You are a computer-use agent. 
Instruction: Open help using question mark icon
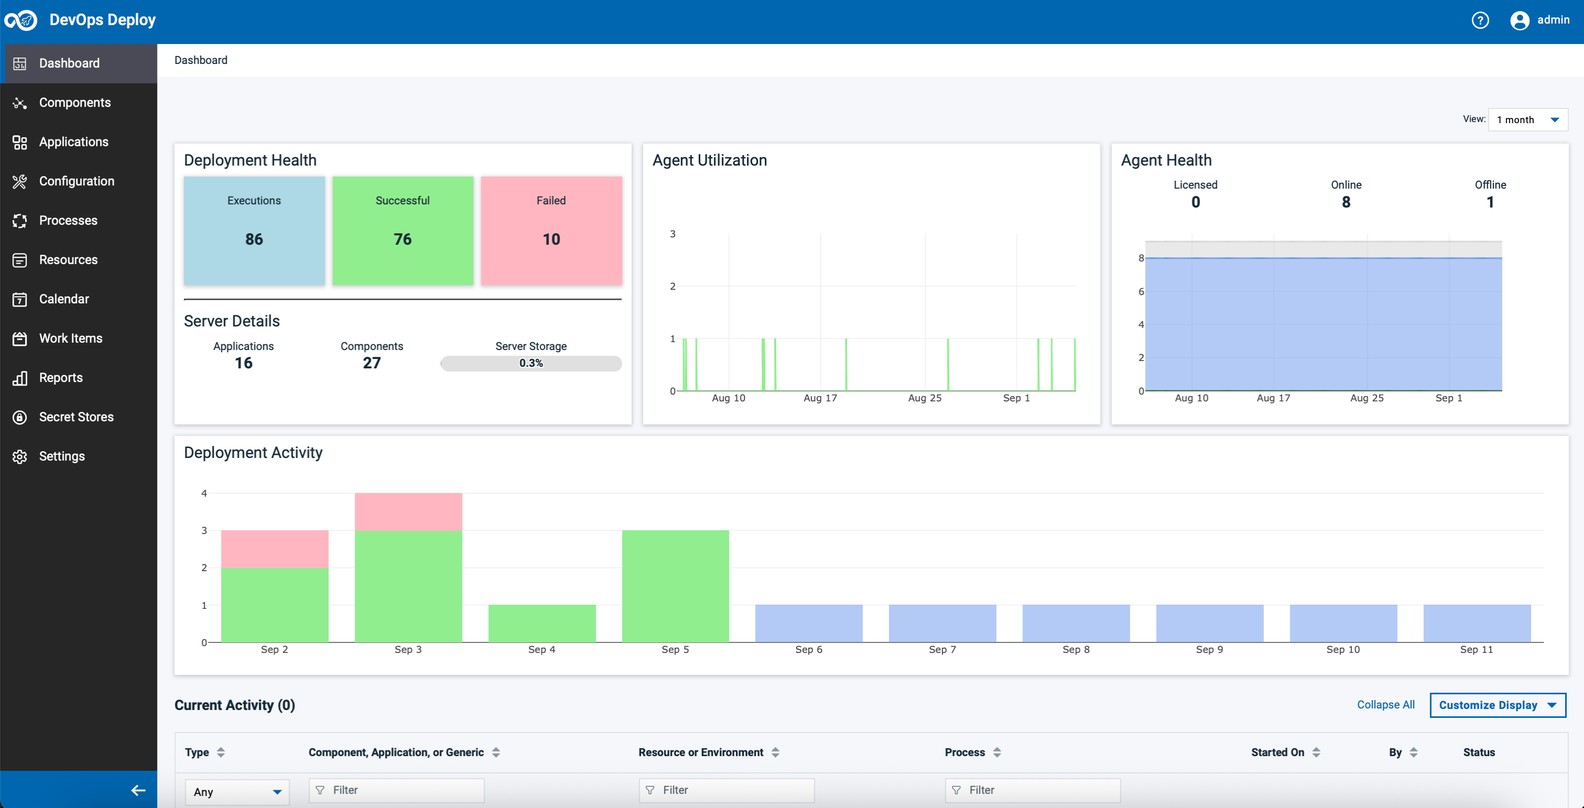tap(1480, 20)
